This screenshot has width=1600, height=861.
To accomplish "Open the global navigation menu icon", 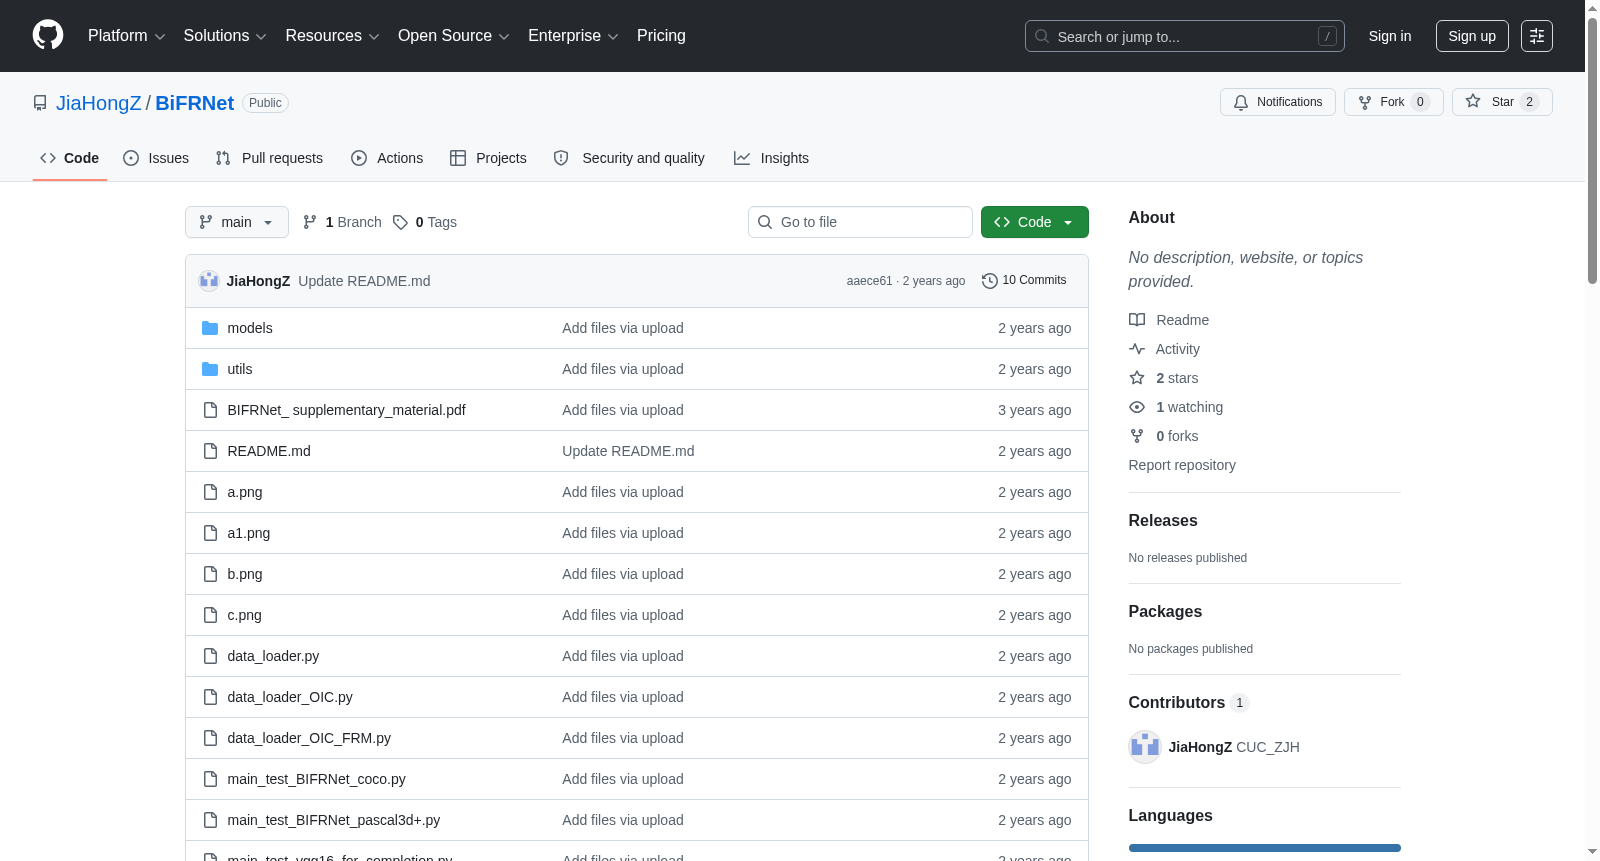I will (x=1537, y=36).
